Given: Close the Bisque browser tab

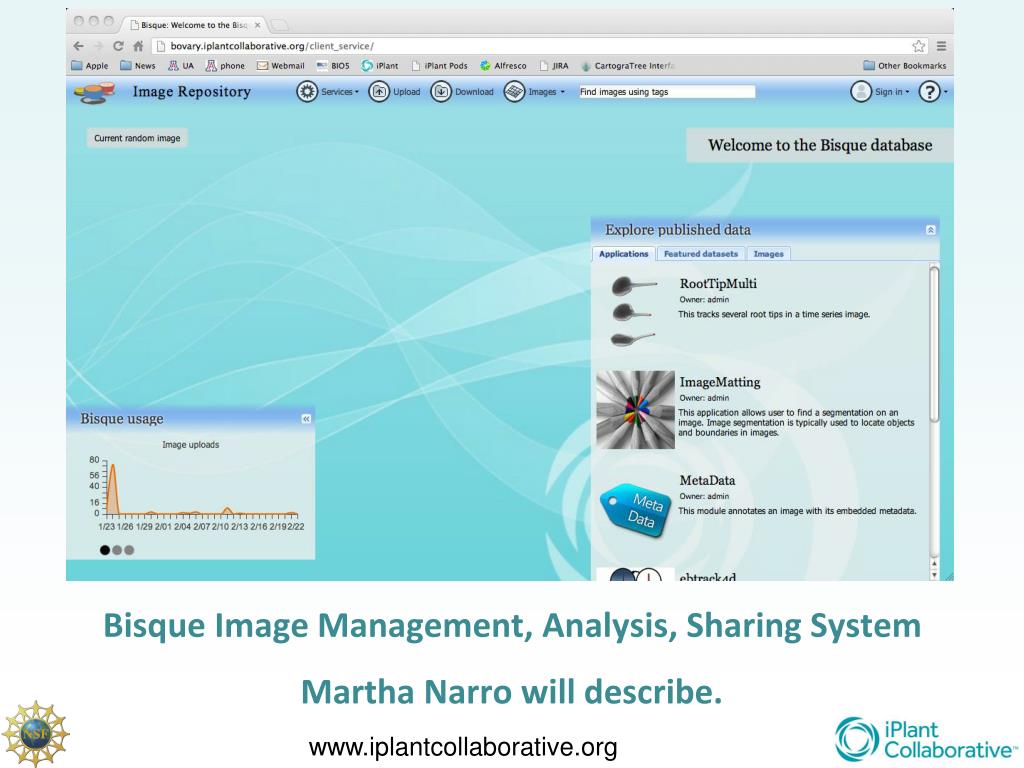Looking at the screenshot, I should pyautogui.click(x=257, y=25).
